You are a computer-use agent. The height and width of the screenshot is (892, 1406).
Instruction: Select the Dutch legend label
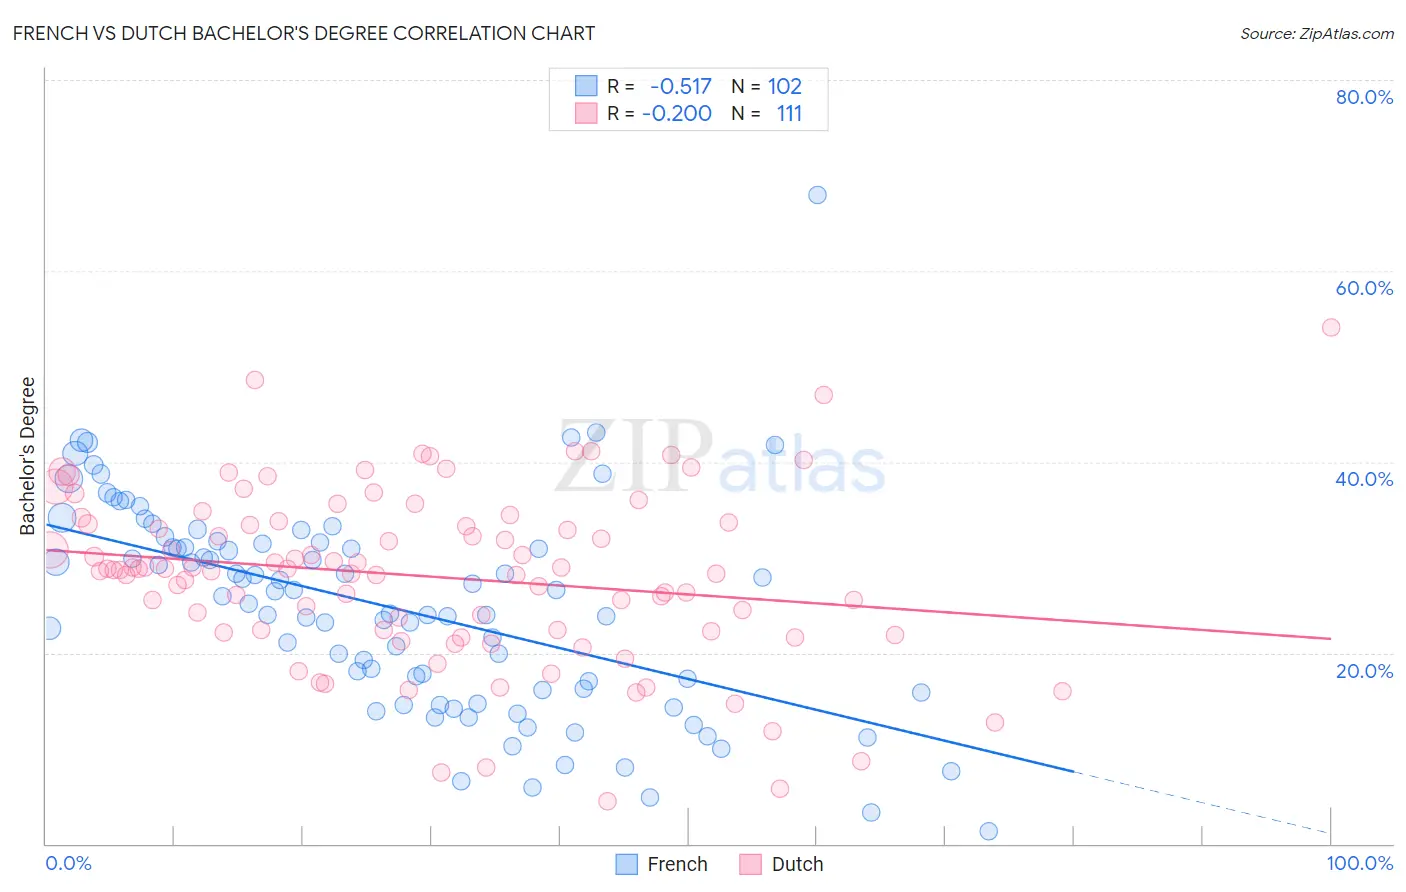click(x=797, y=864)
